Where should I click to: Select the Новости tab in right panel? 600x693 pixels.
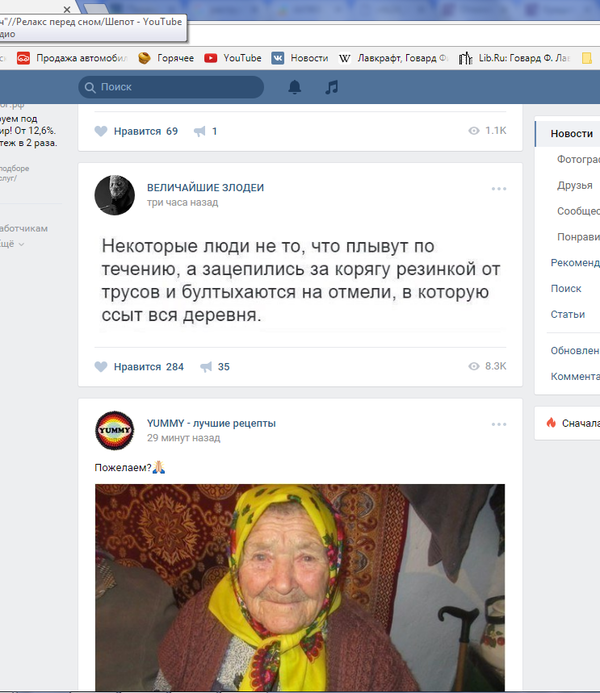click(571, 134)
